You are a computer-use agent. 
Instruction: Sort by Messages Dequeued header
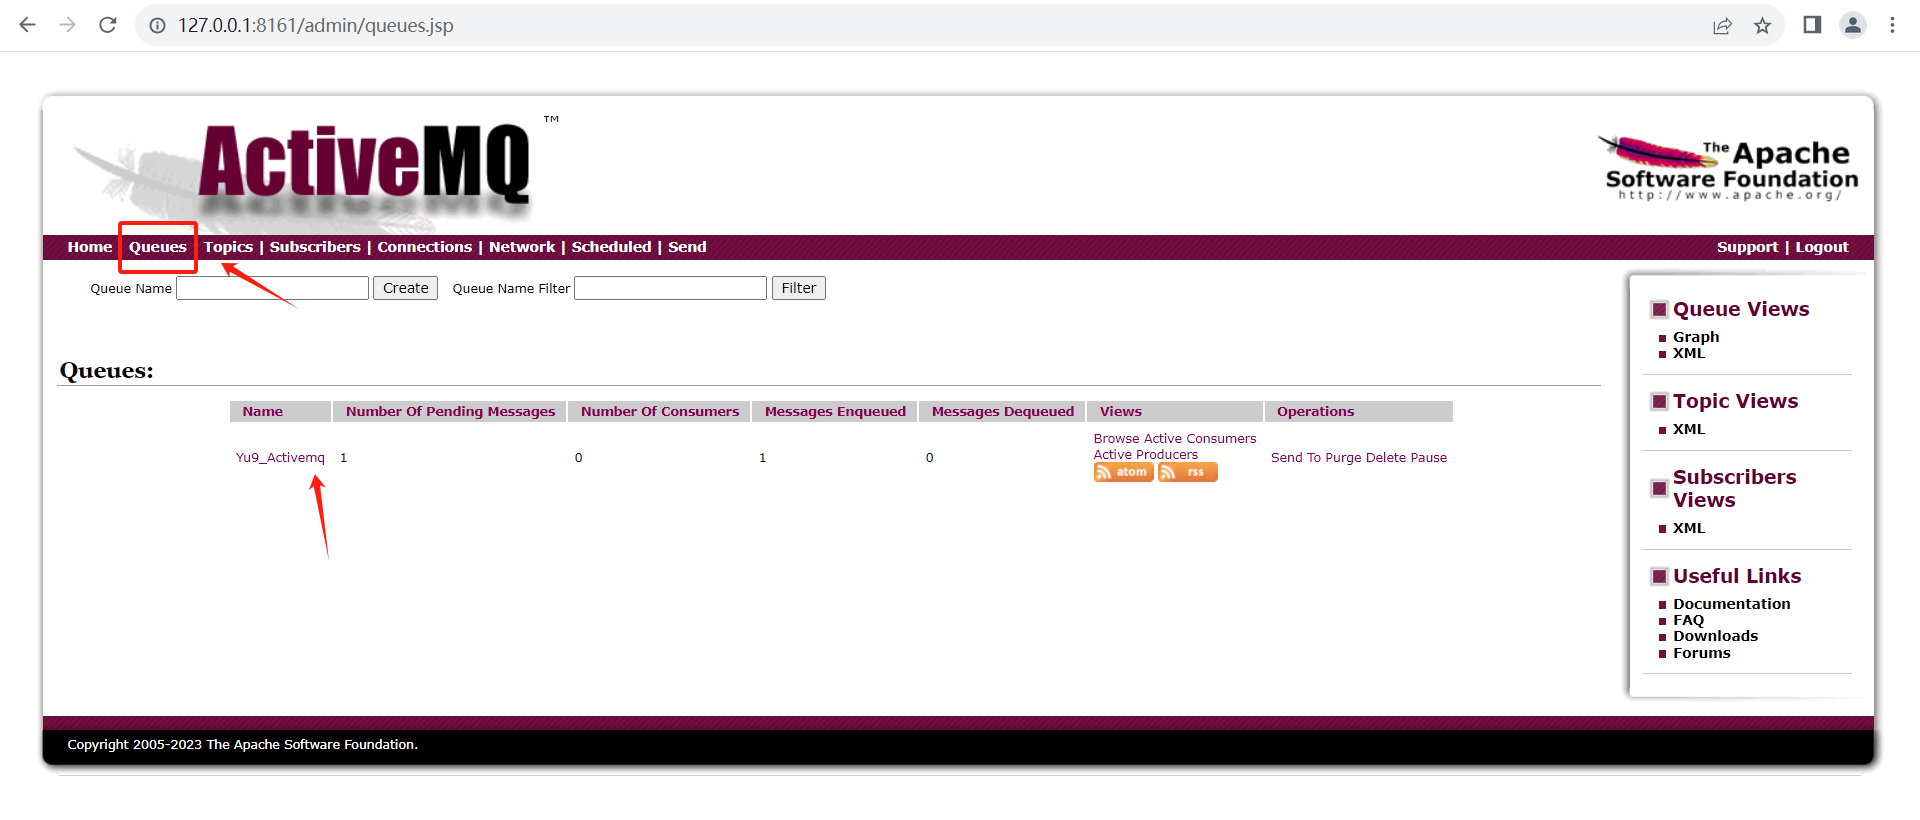1003,411
